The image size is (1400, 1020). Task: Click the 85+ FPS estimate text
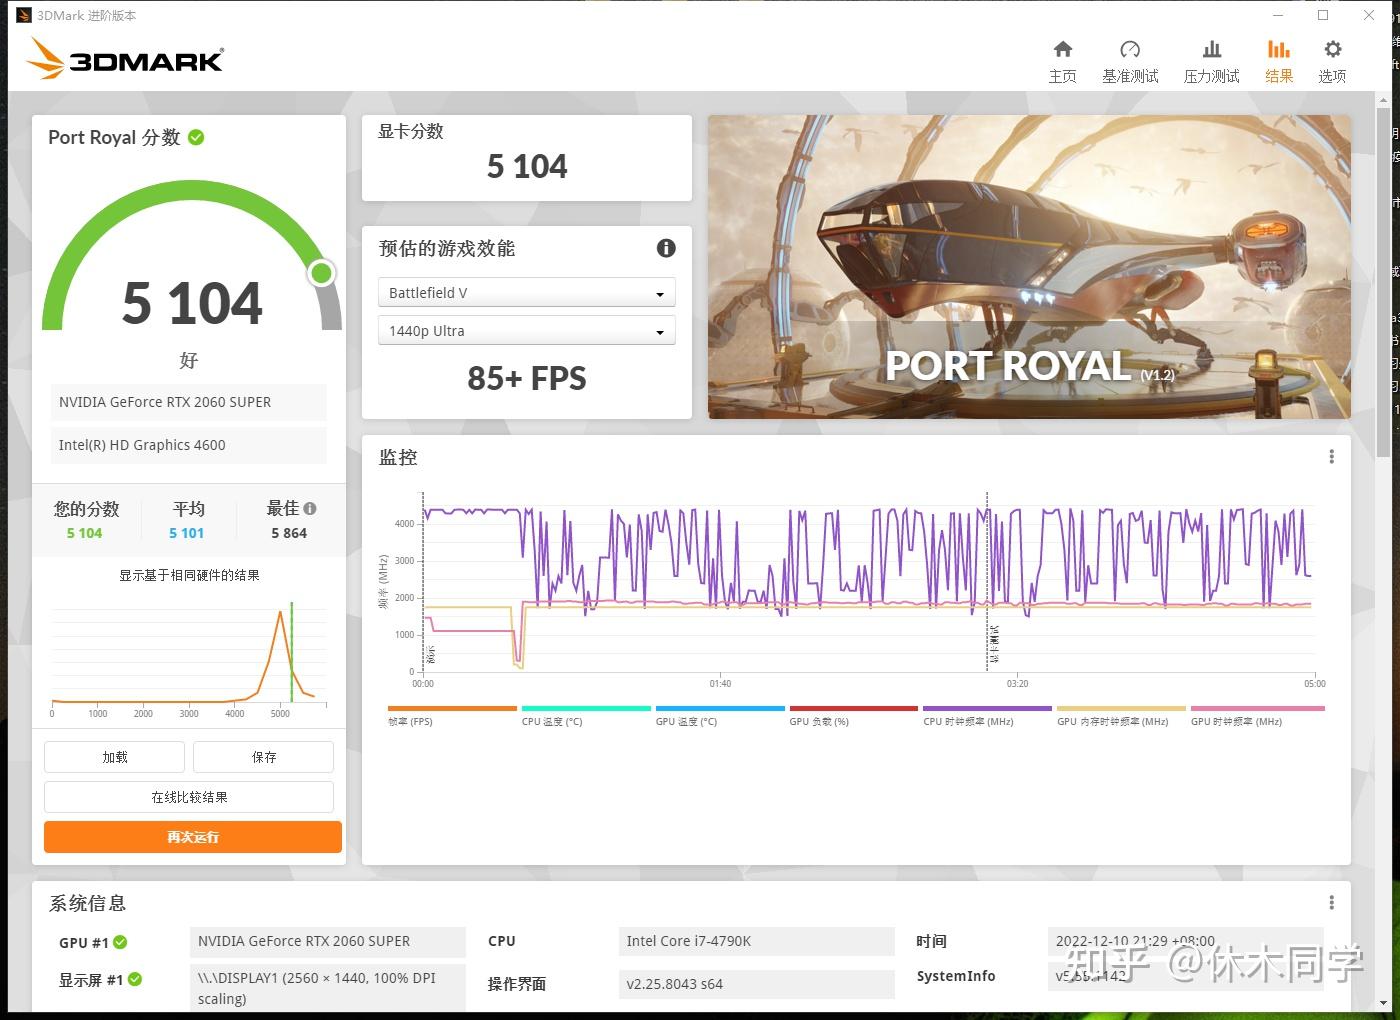pyautogui.click(x=527, y=378)
